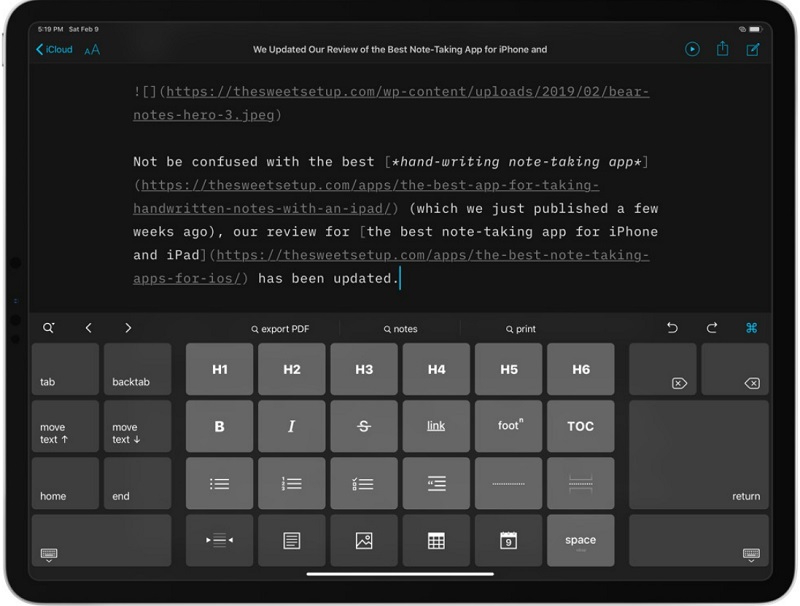800x606 pixels.
Task: Run the export PDF shortcut
Action: click(280, 327)
